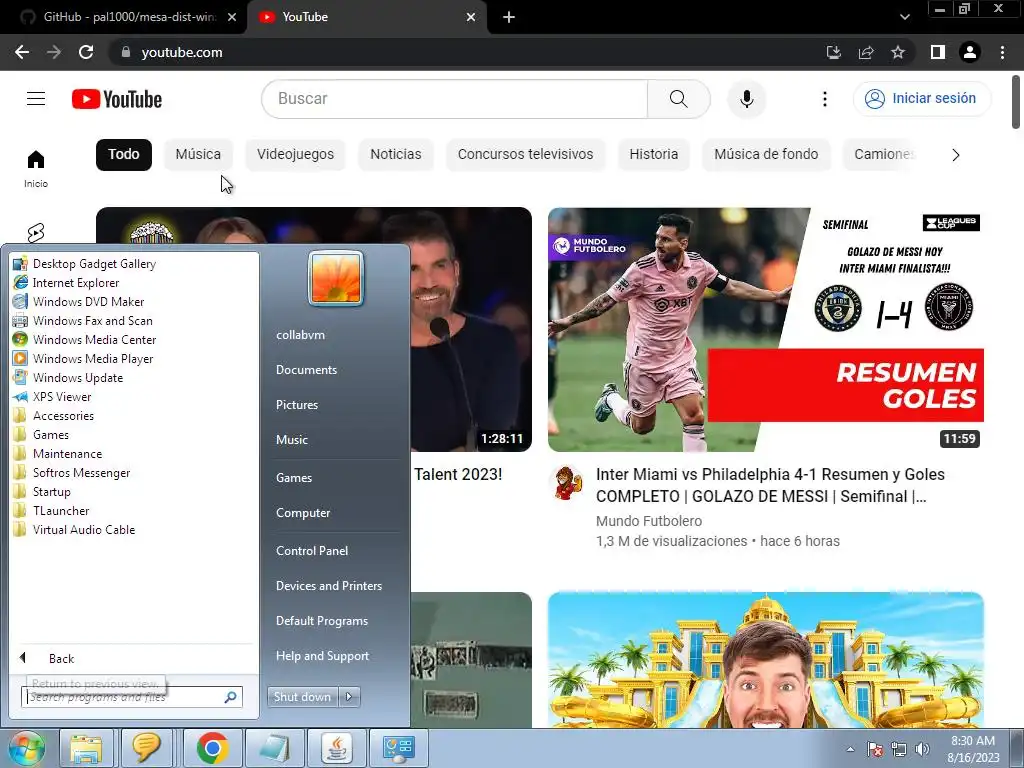Image resolution: width=1024 pixels, height=768 pixels.
Task: Open Inter Miami vs Philadelphia video title
Action: [x=770, y=485]
